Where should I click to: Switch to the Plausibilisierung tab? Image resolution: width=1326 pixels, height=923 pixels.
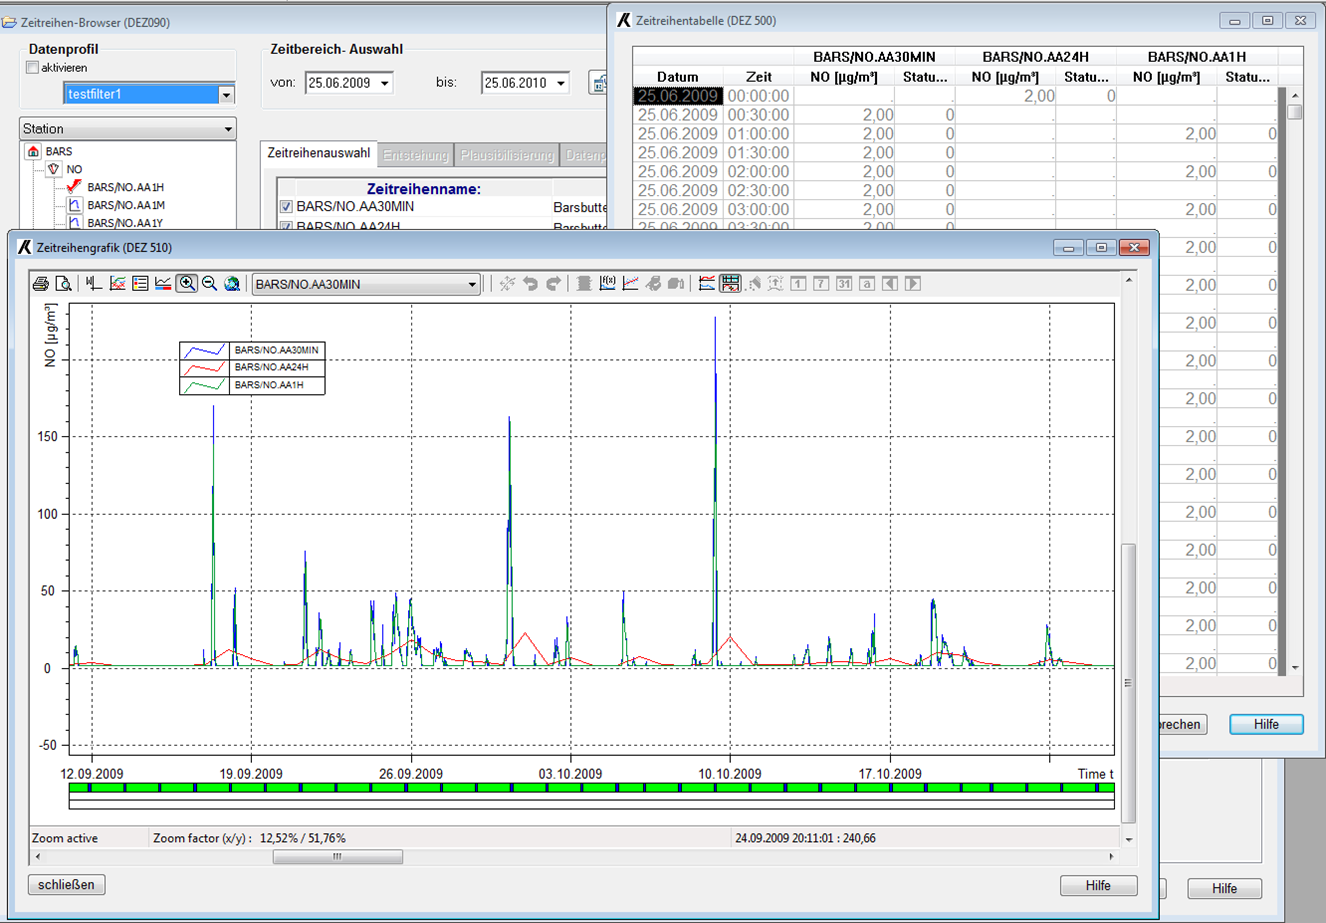point(506,155)
